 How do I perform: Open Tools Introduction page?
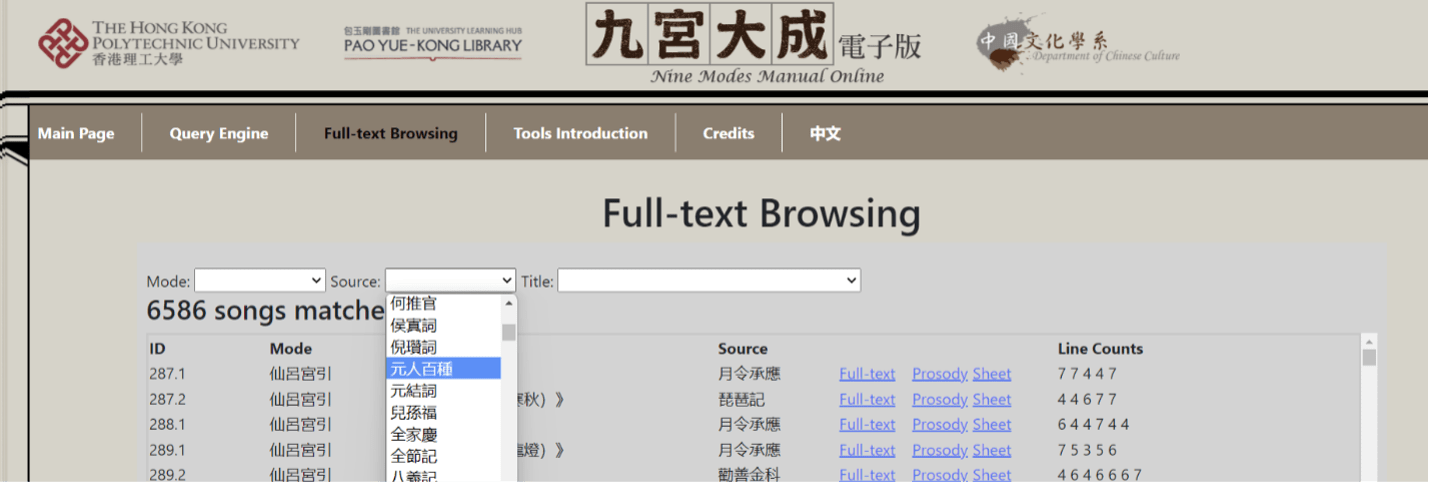pyautogui.click(x=581, y=133)
